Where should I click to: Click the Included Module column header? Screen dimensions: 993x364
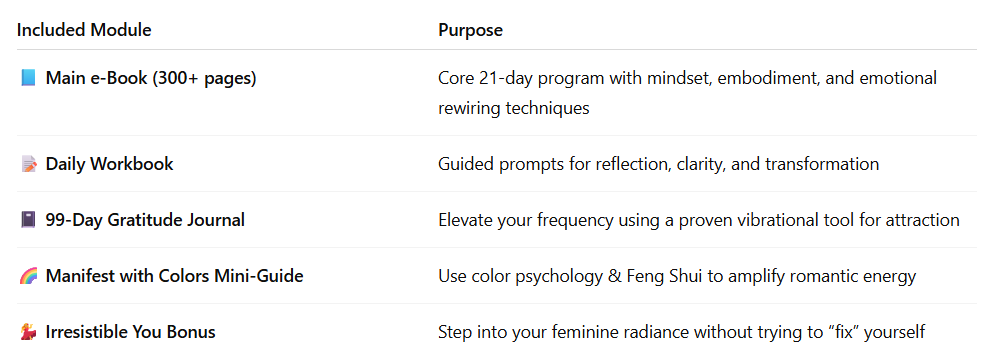[84, 30]
